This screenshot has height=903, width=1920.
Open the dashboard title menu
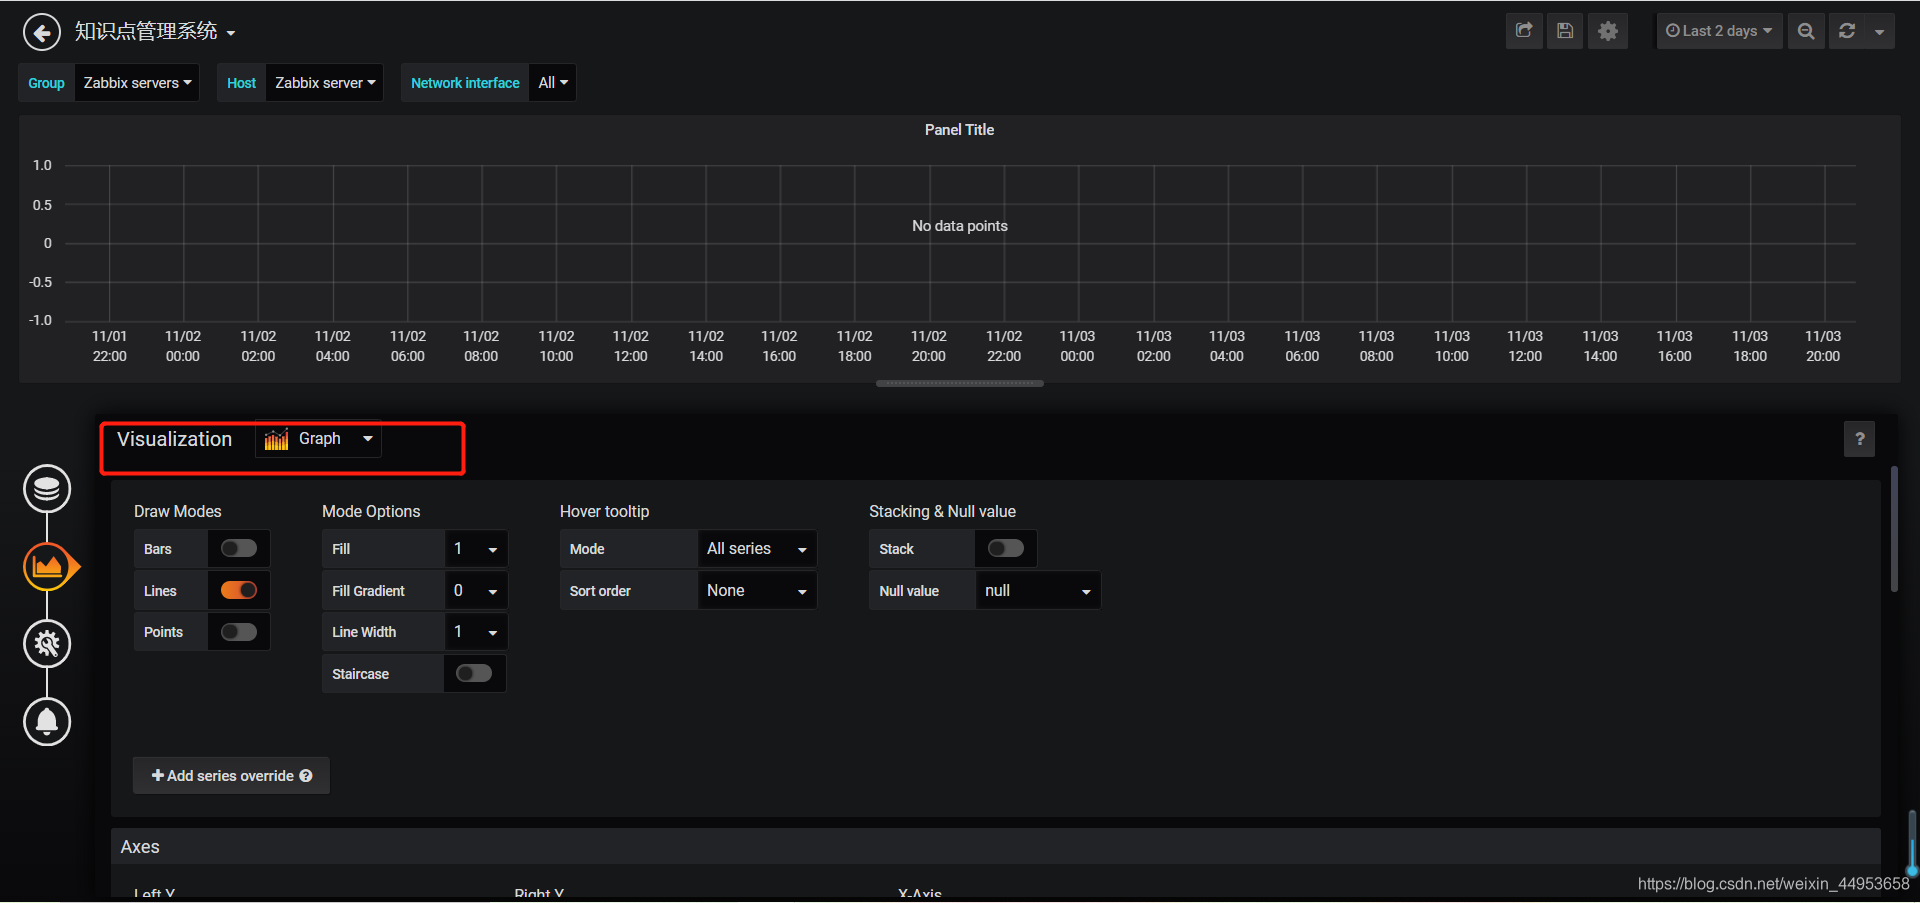[155, 32]
